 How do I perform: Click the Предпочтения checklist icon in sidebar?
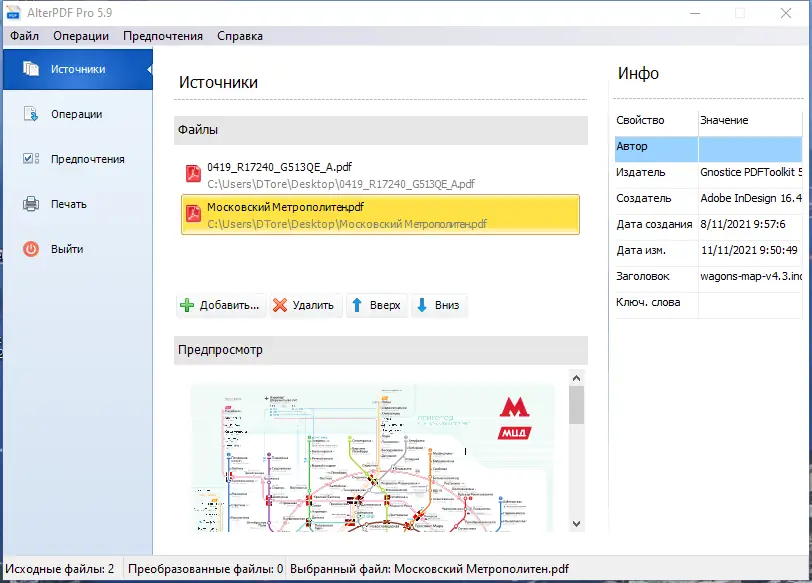[x=31, y=158]
